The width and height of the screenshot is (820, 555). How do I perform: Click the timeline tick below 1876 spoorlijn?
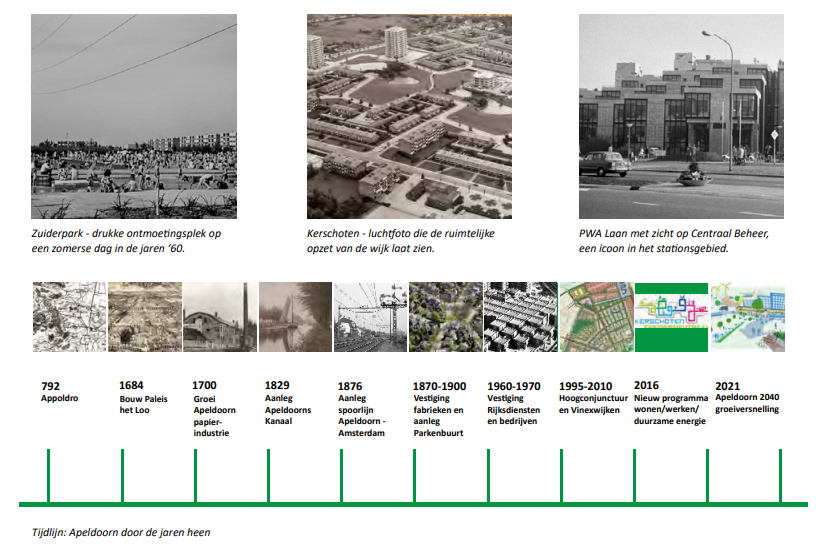click(341, 475)
